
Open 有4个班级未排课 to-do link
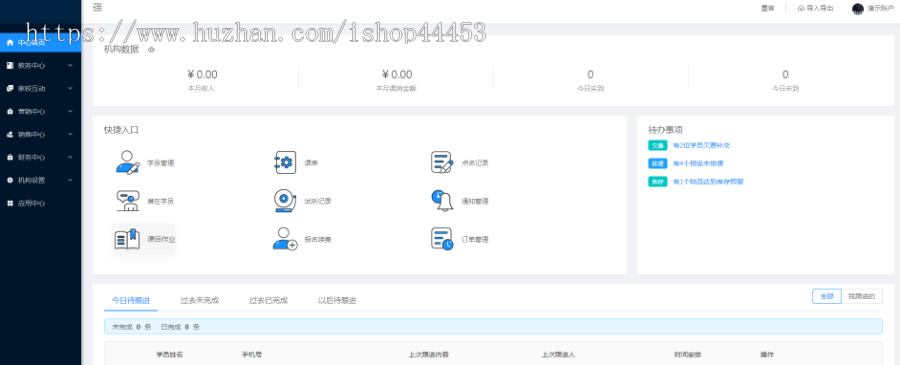[699, 164]
